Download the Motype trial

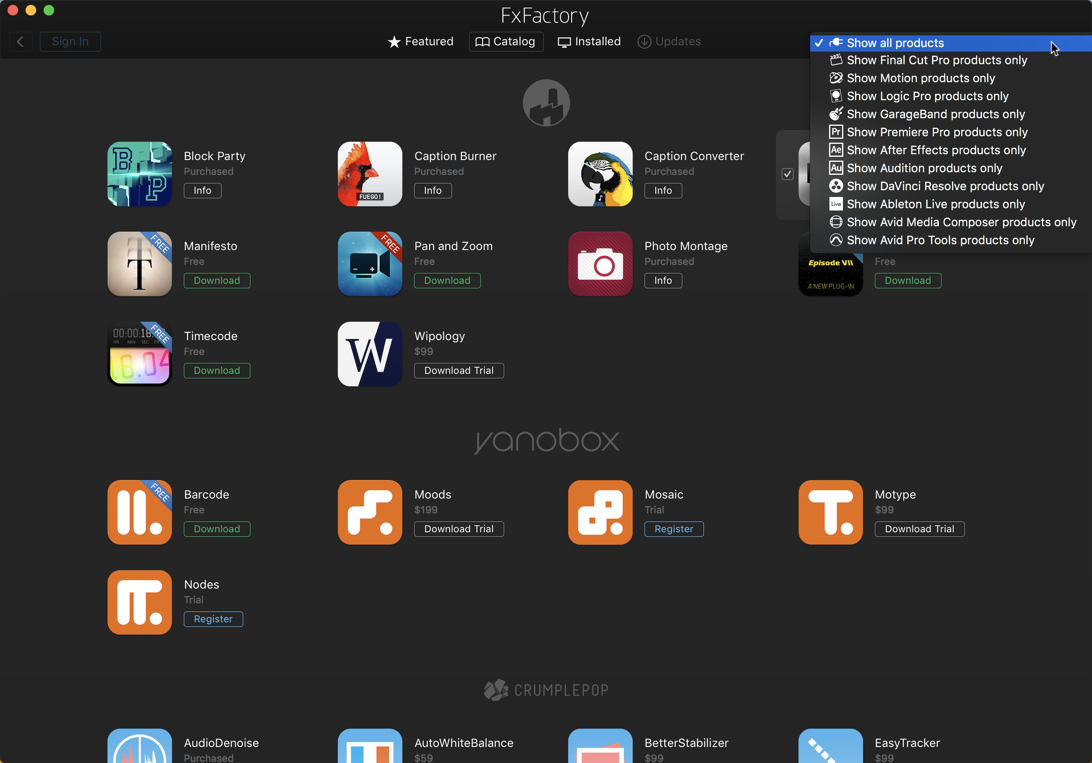coord(919,529)
